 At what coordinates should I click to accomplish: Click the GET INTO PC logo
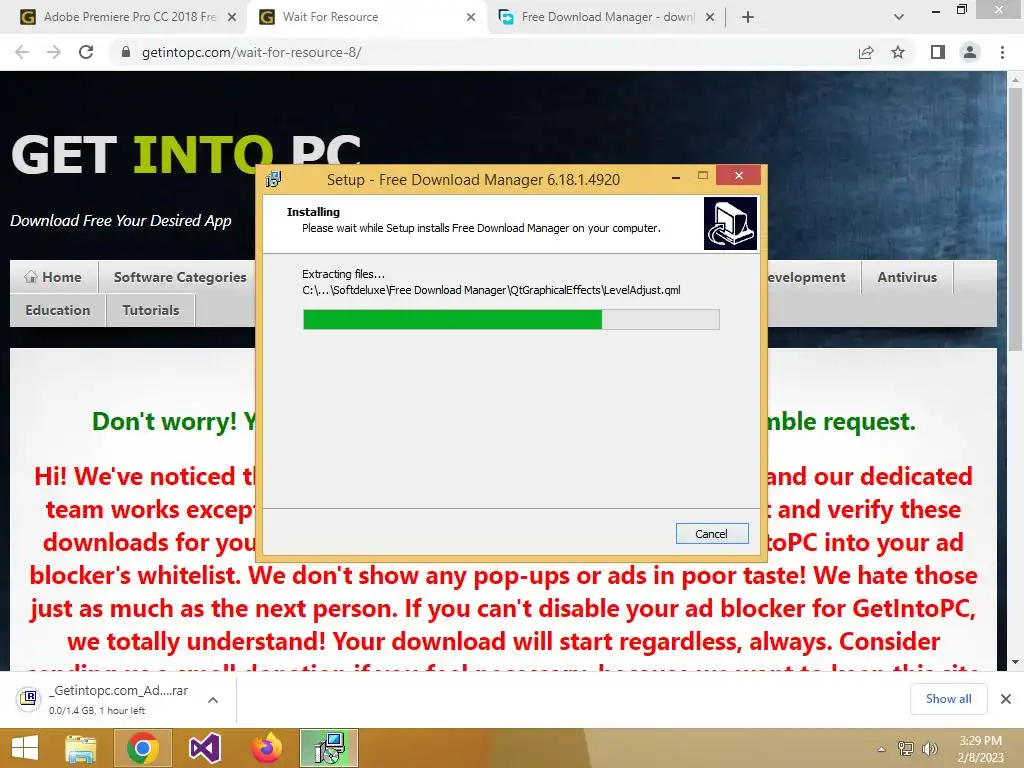point(185,155)
